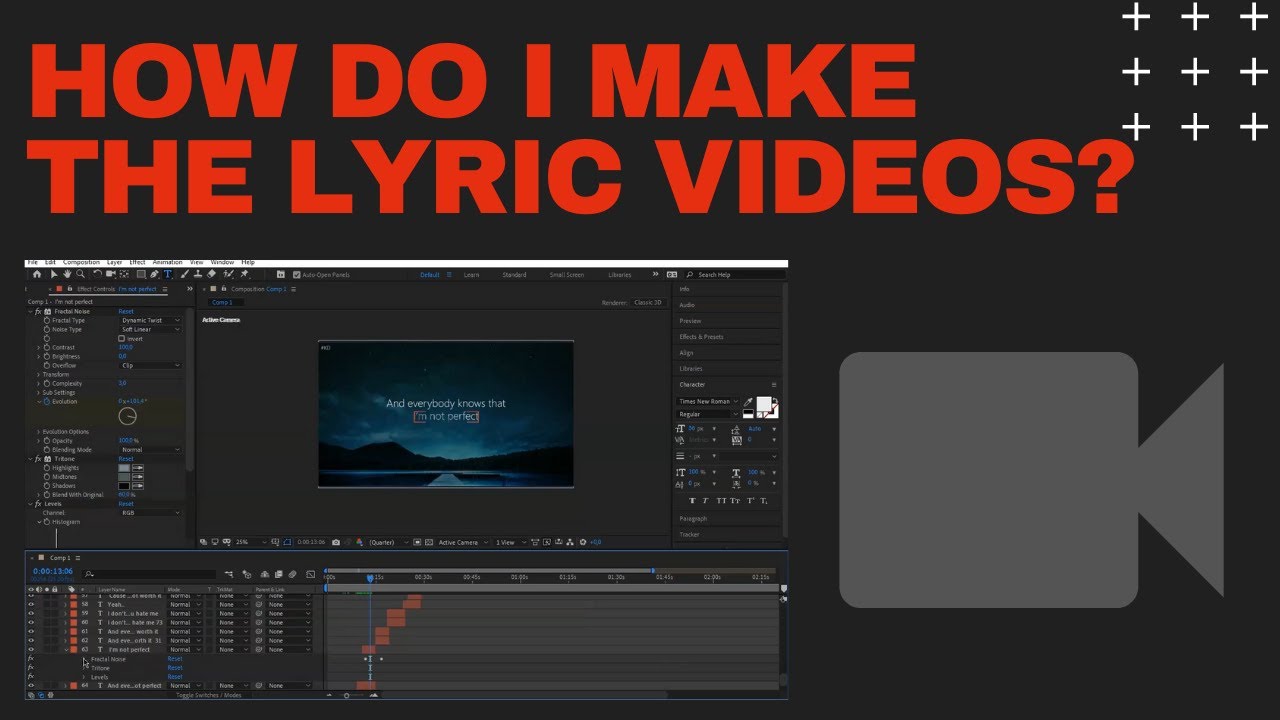
Task: Open the Tracker panel
Action: [x=690, y=535]
